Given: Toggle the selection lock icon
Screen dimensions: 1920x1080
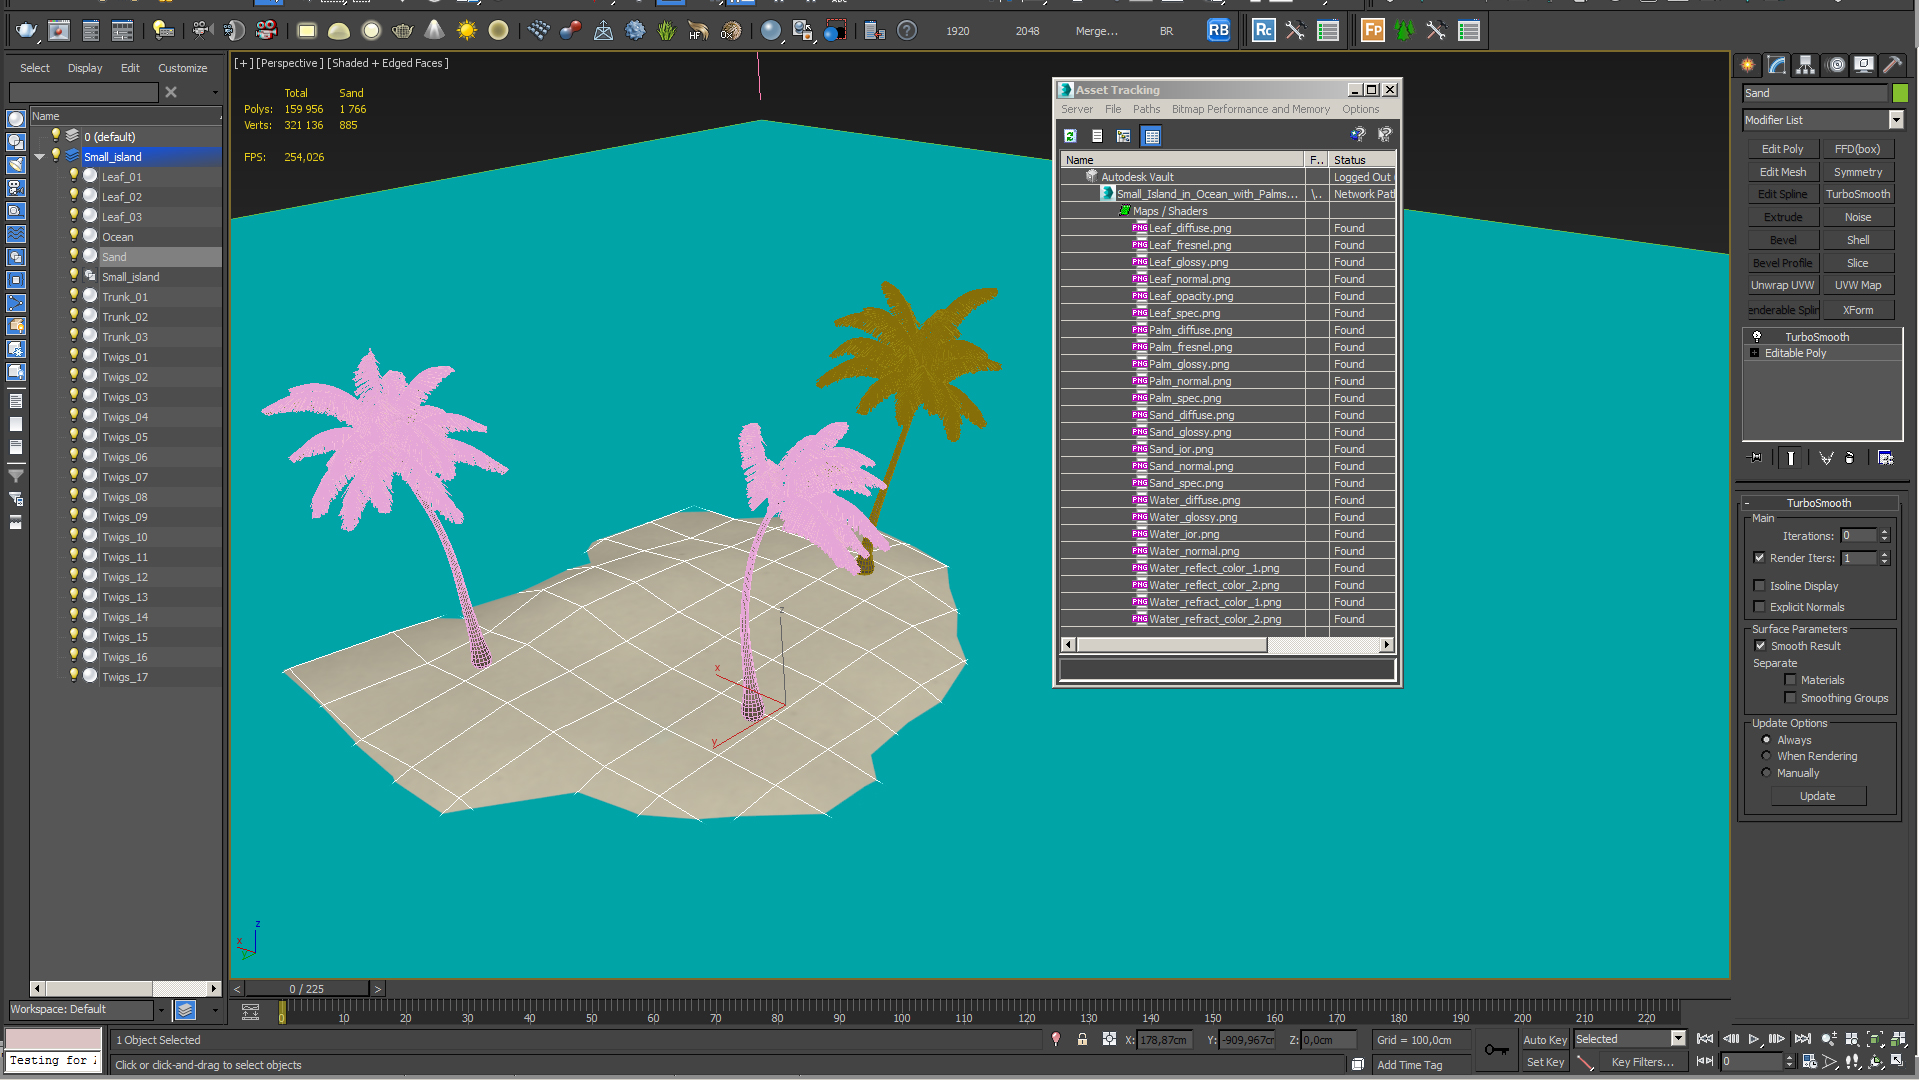Looking at the screenshot, I should [x=1082, y=1040].
